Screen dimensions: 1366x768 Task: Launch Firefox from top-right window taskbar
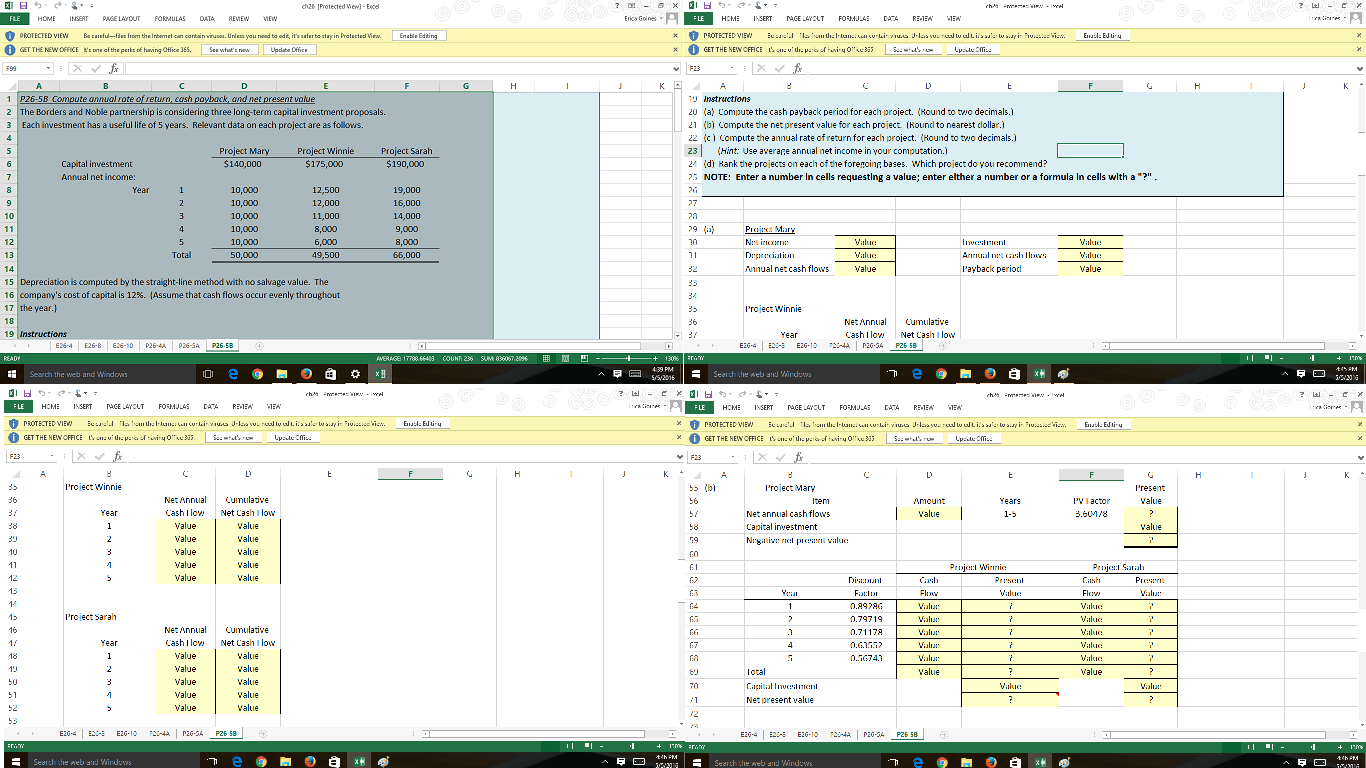[991, 374]
